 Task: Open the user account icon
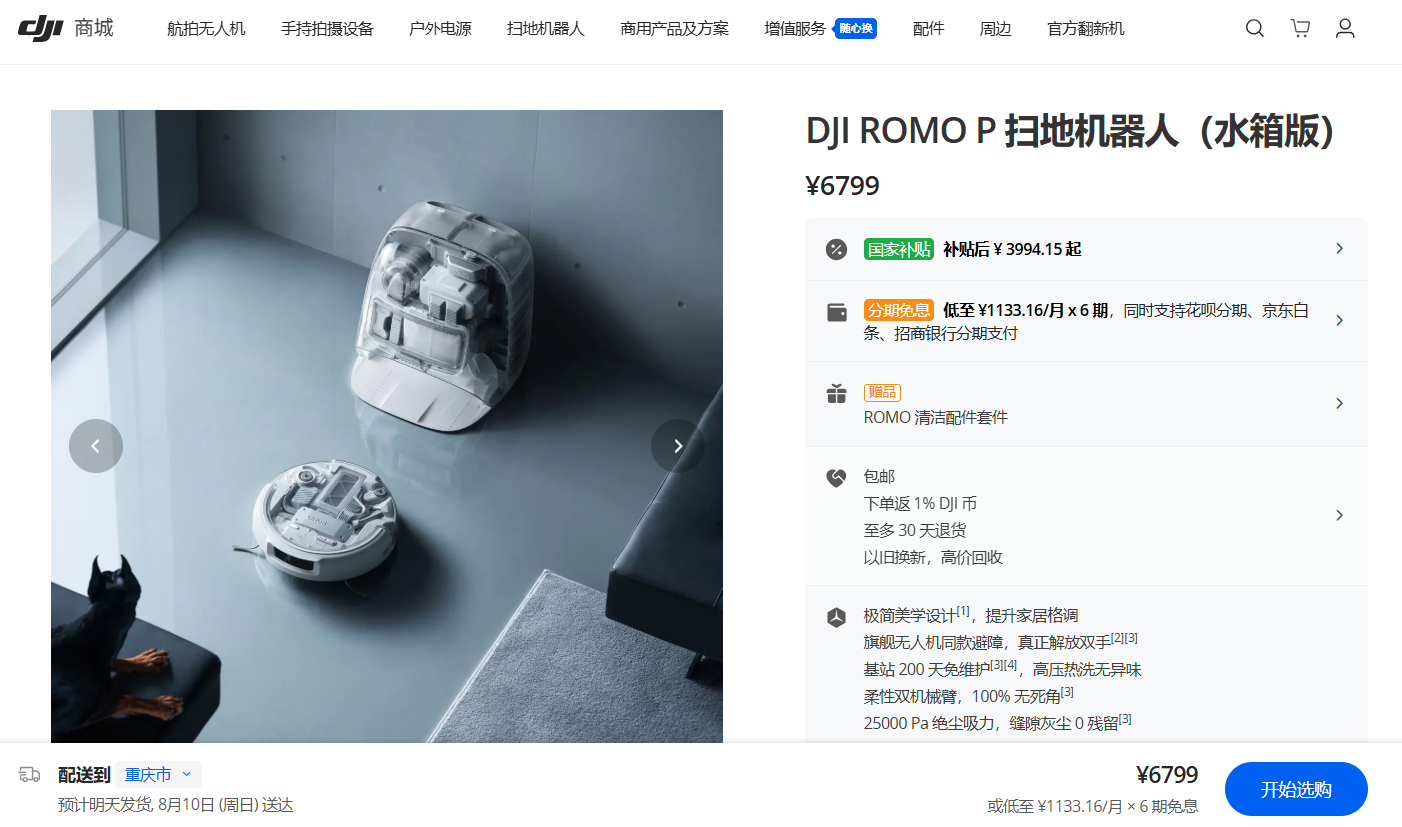1345,28
